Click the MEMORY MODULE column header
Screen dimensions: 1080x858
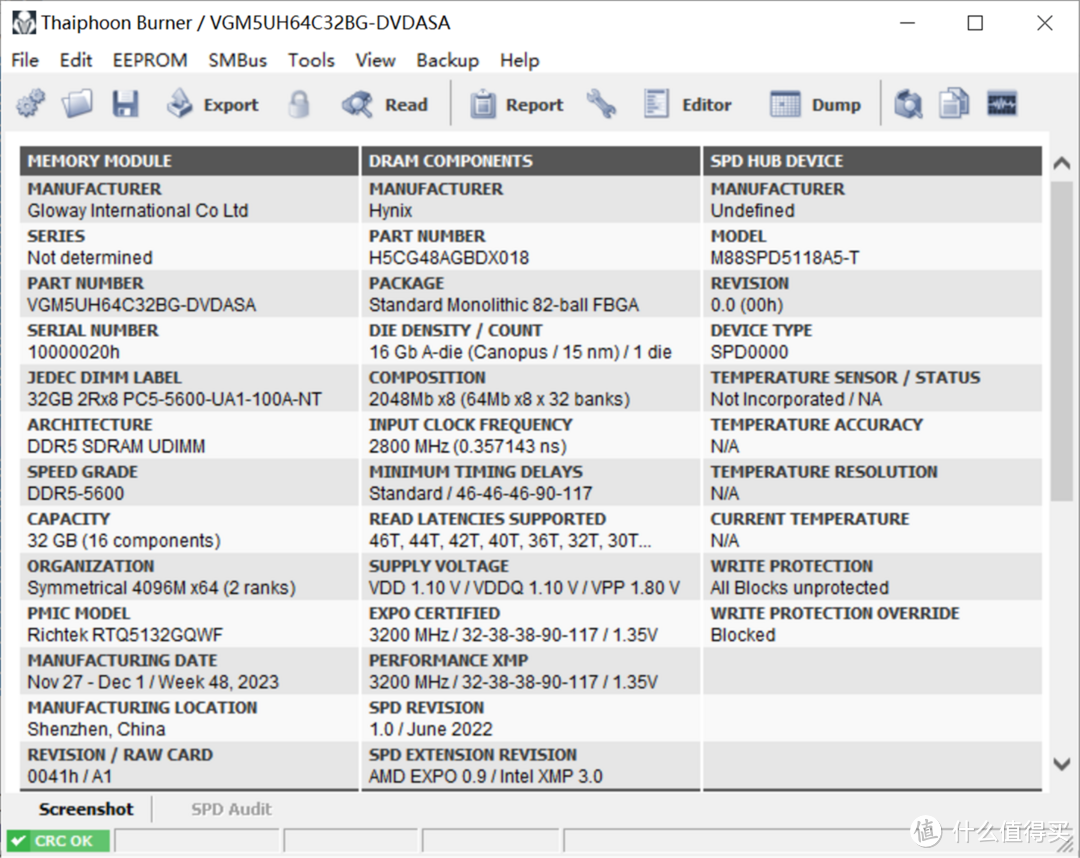tap(189, 160)
